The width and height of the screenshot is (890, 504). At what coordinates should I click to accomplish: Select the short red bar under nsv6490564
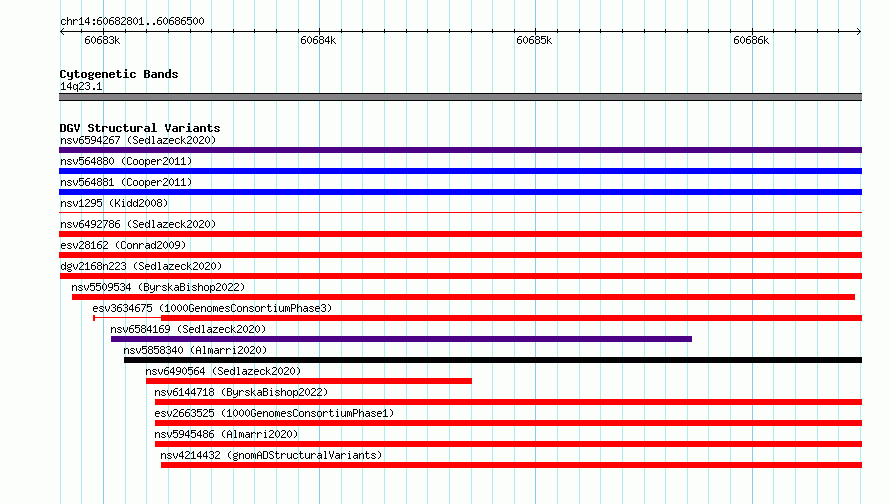click(309, 381)
